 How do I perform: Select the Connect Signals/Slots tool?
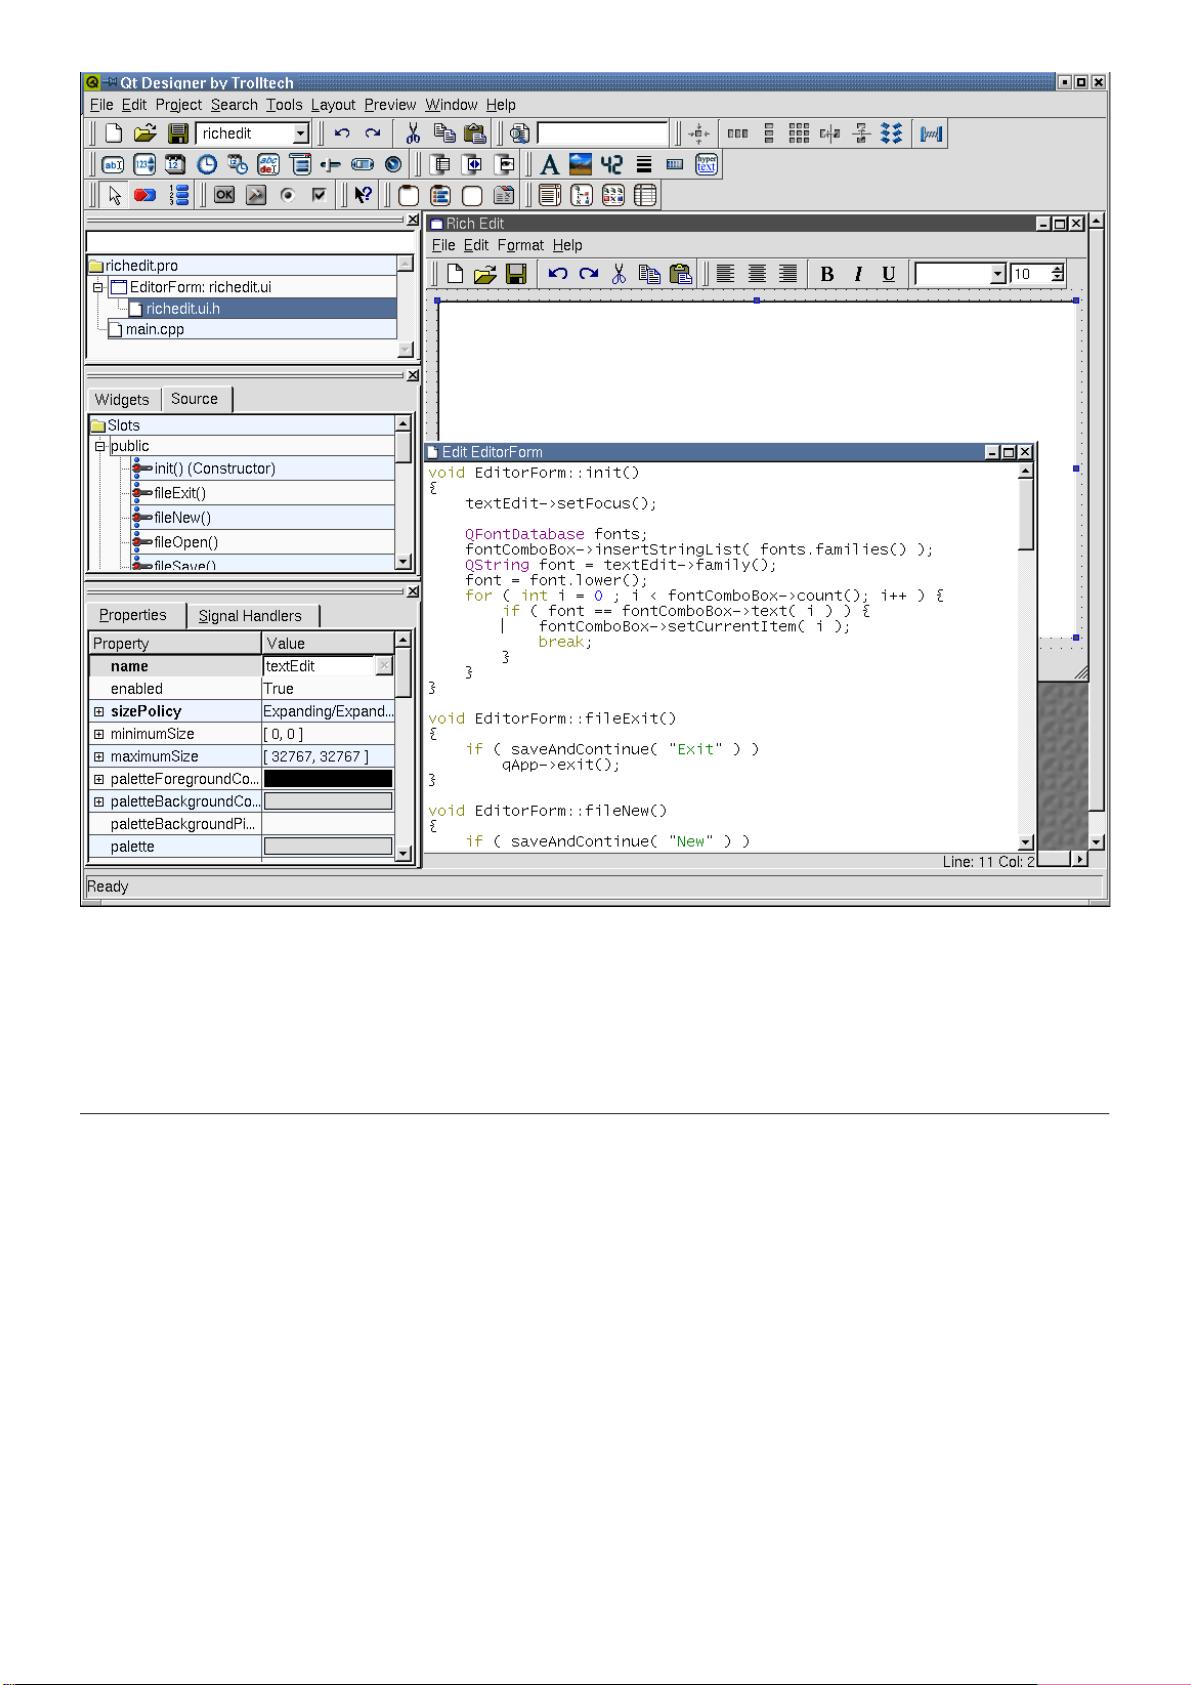pyautogui.click(x=145, y=195)
